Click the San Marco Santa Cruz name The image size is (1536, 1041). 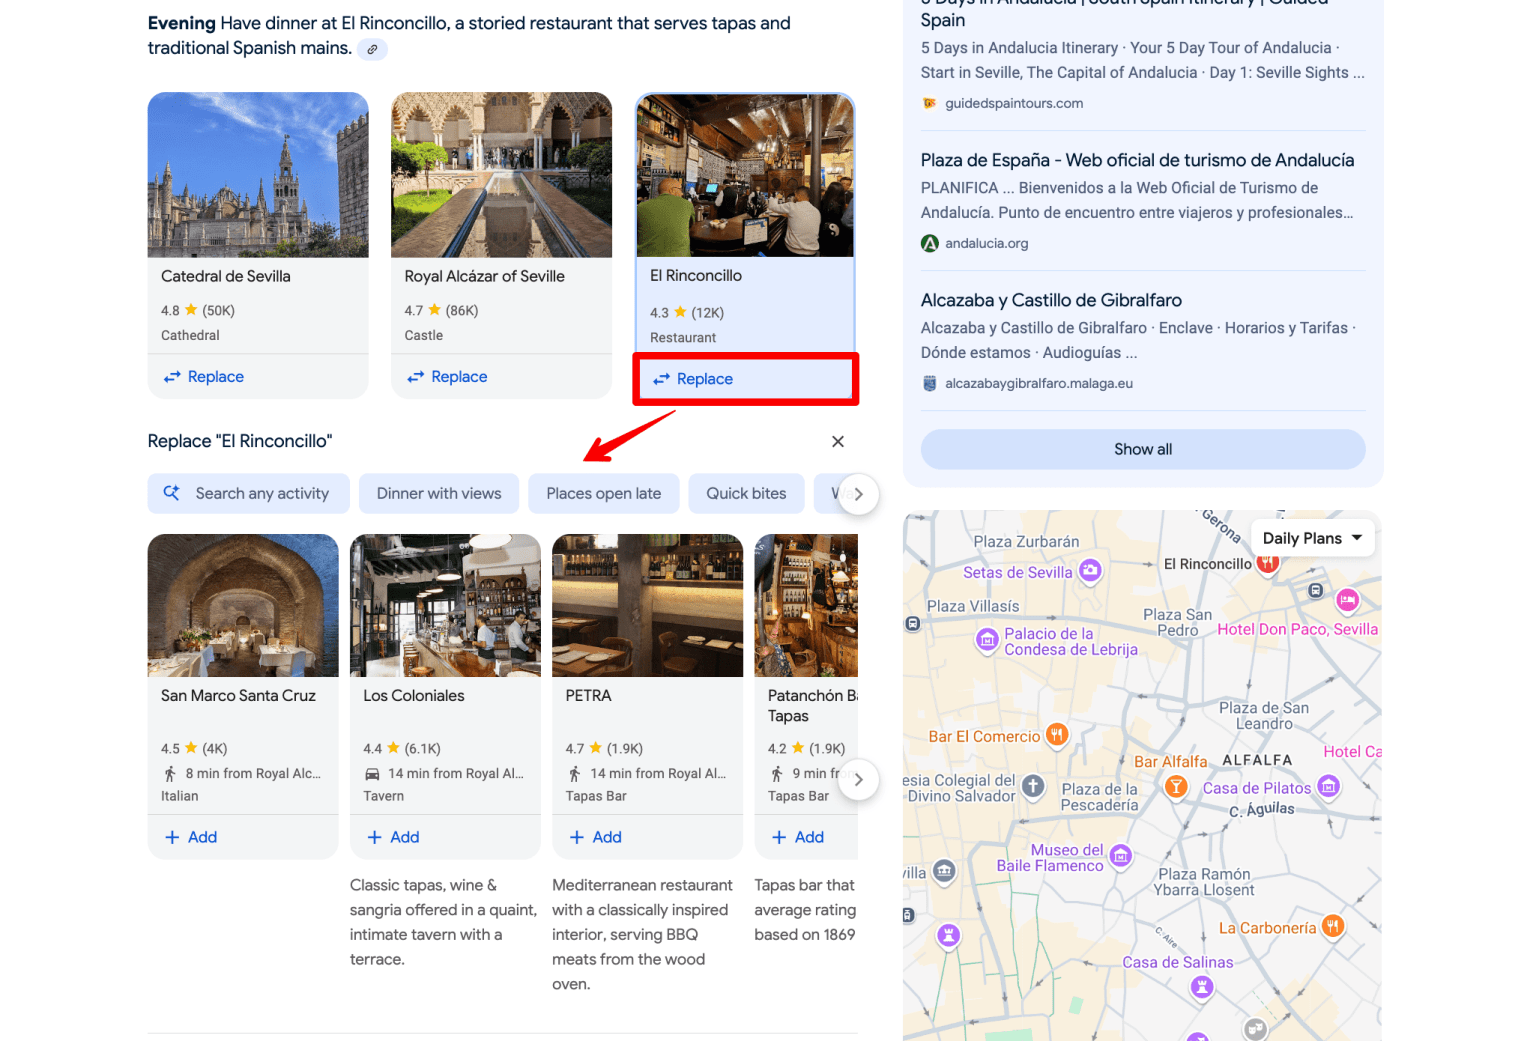[238, 696]
